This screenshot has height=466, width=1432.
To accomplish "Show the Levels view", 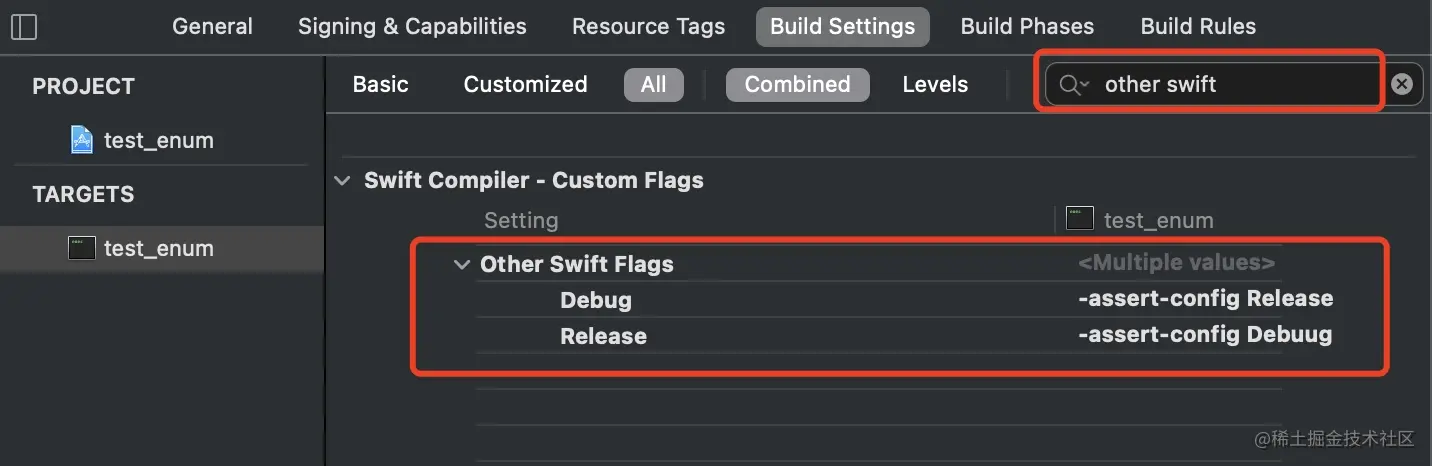I will click(x=935, y=84).
